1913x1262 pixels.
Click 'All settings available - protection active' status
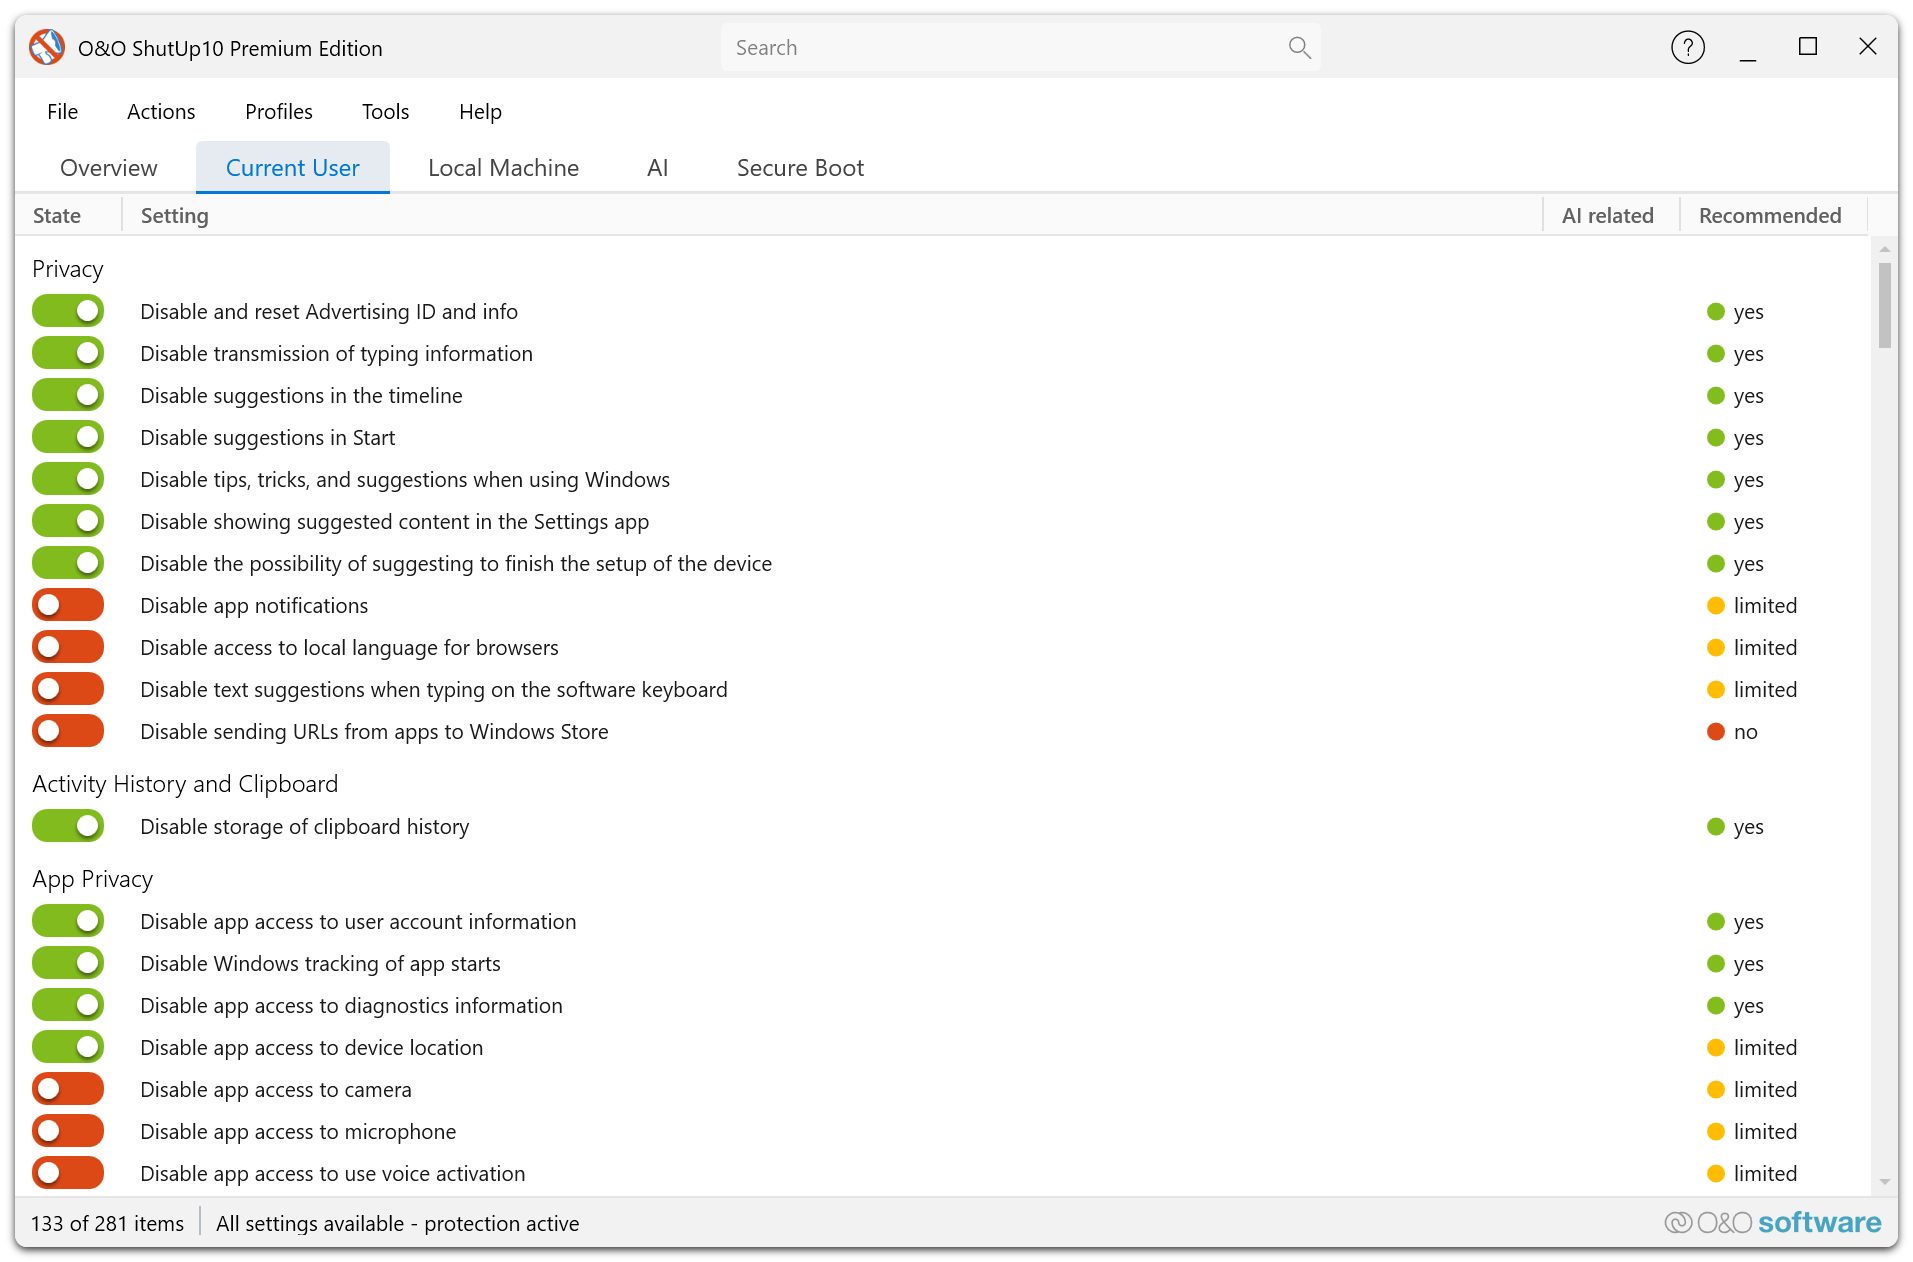click(x=397, y=1223)
